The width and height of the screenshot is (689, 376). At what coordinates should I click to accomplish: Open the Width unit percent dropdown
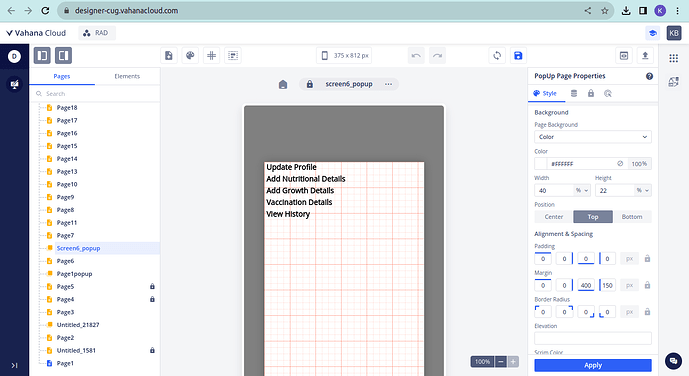tap(582, 191)
